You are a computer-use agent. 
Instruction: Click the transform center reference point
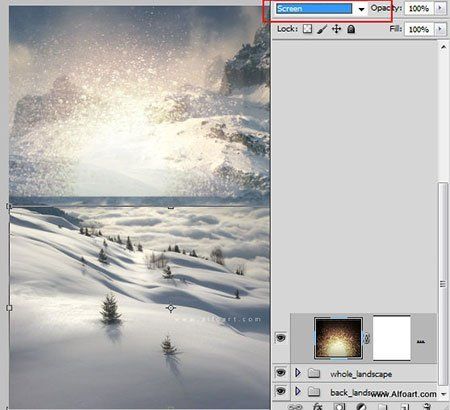(171, 308)
